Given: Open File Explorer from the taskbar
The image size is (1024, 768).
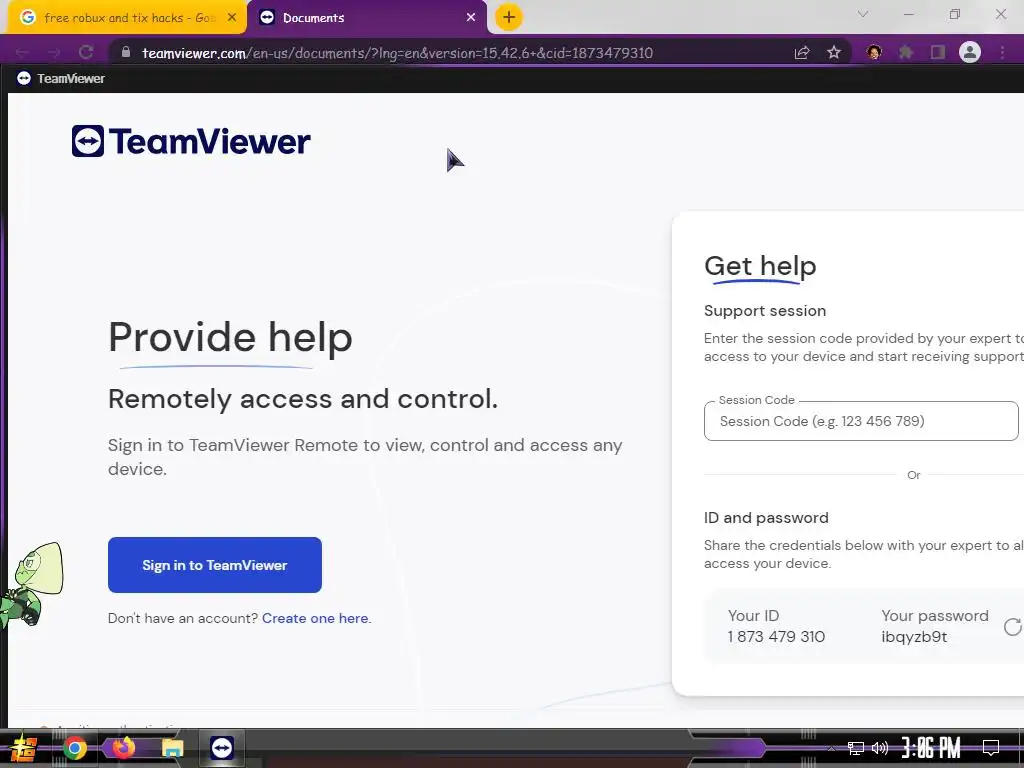Looking at the screenshot, I should tap(172, 748).
